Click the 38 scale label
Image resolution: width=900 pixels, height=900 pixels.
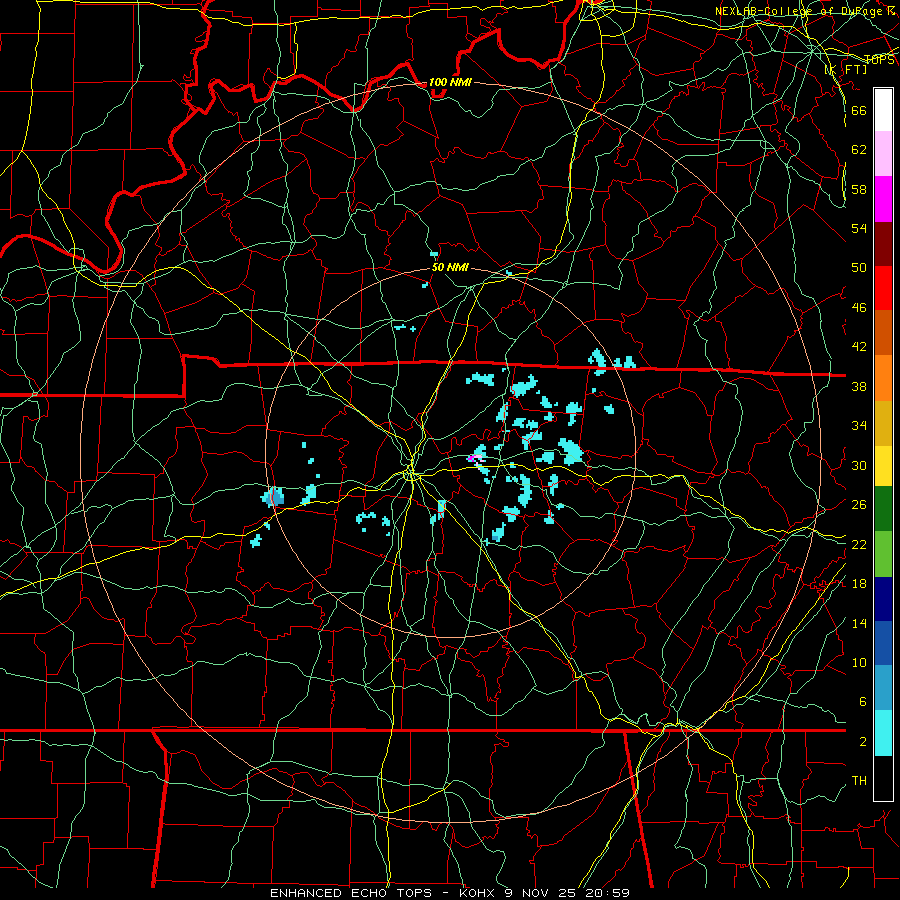coord(859,386)
